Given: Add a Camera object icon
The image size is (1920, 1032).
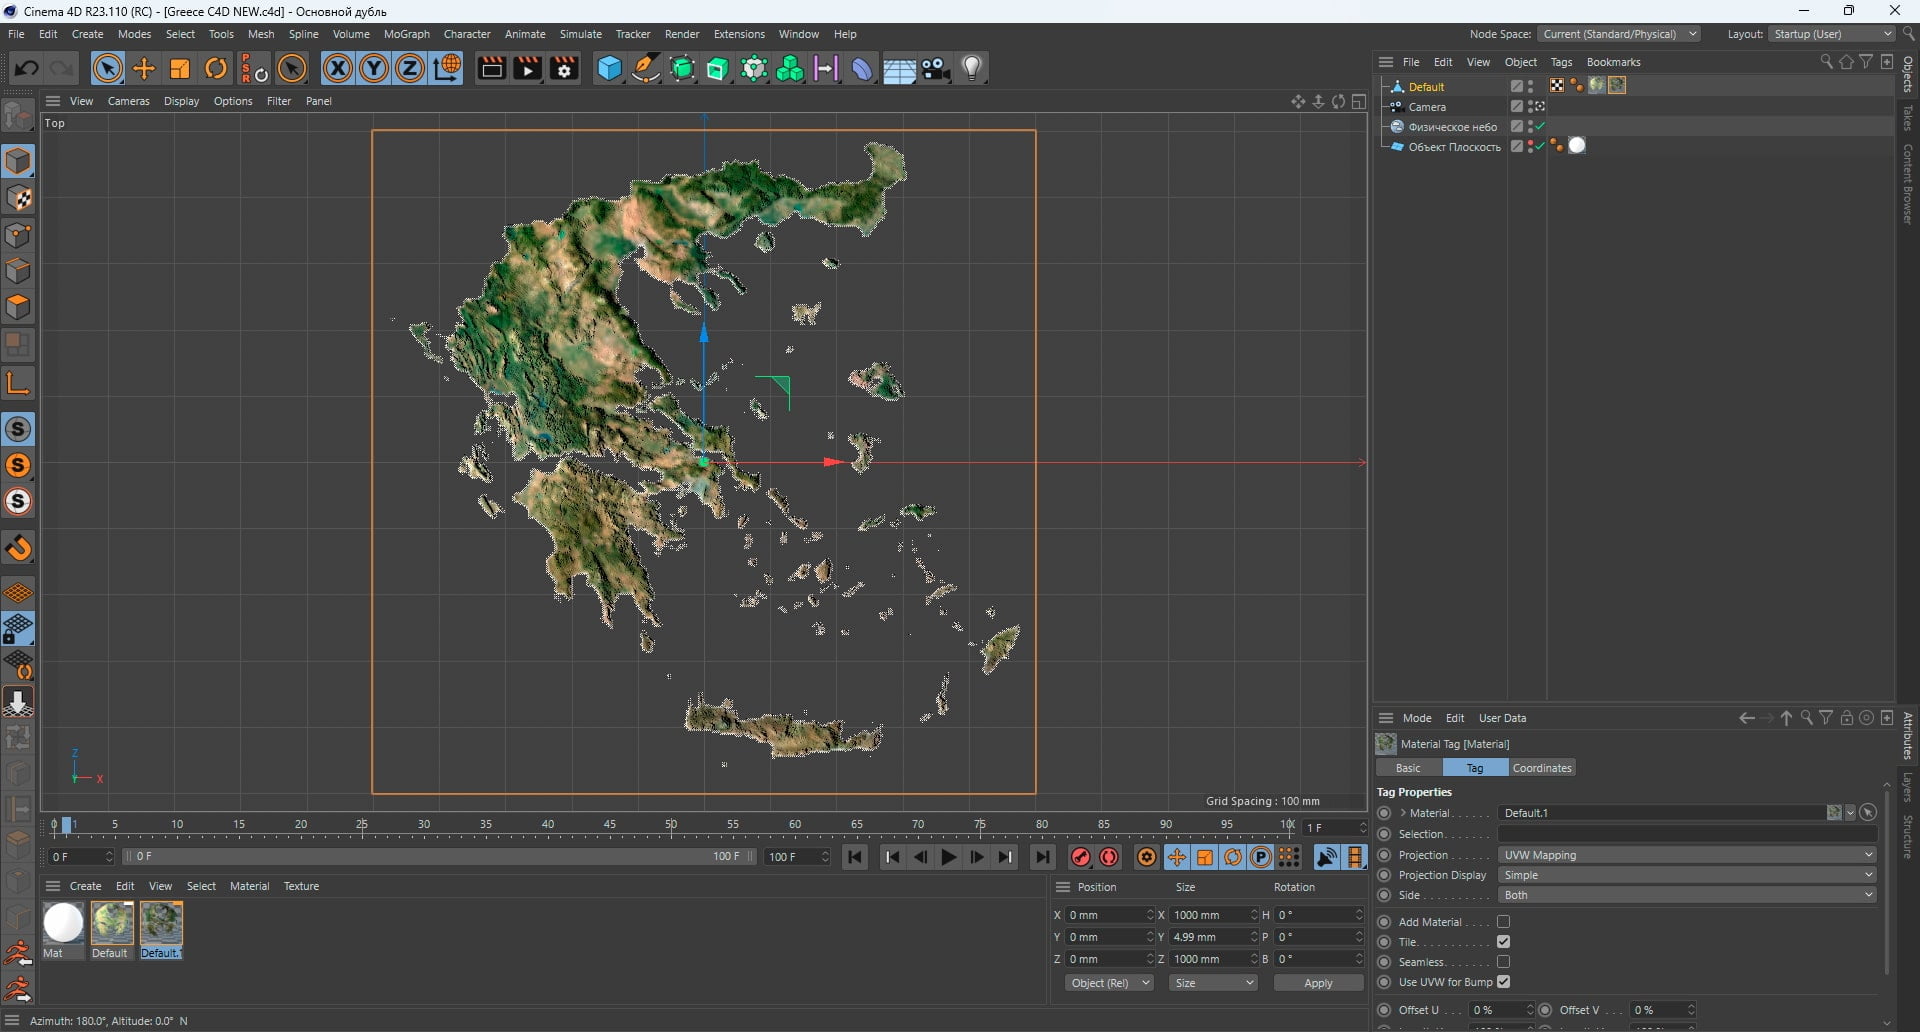Looking at the screenshot, I should [936, 68].
